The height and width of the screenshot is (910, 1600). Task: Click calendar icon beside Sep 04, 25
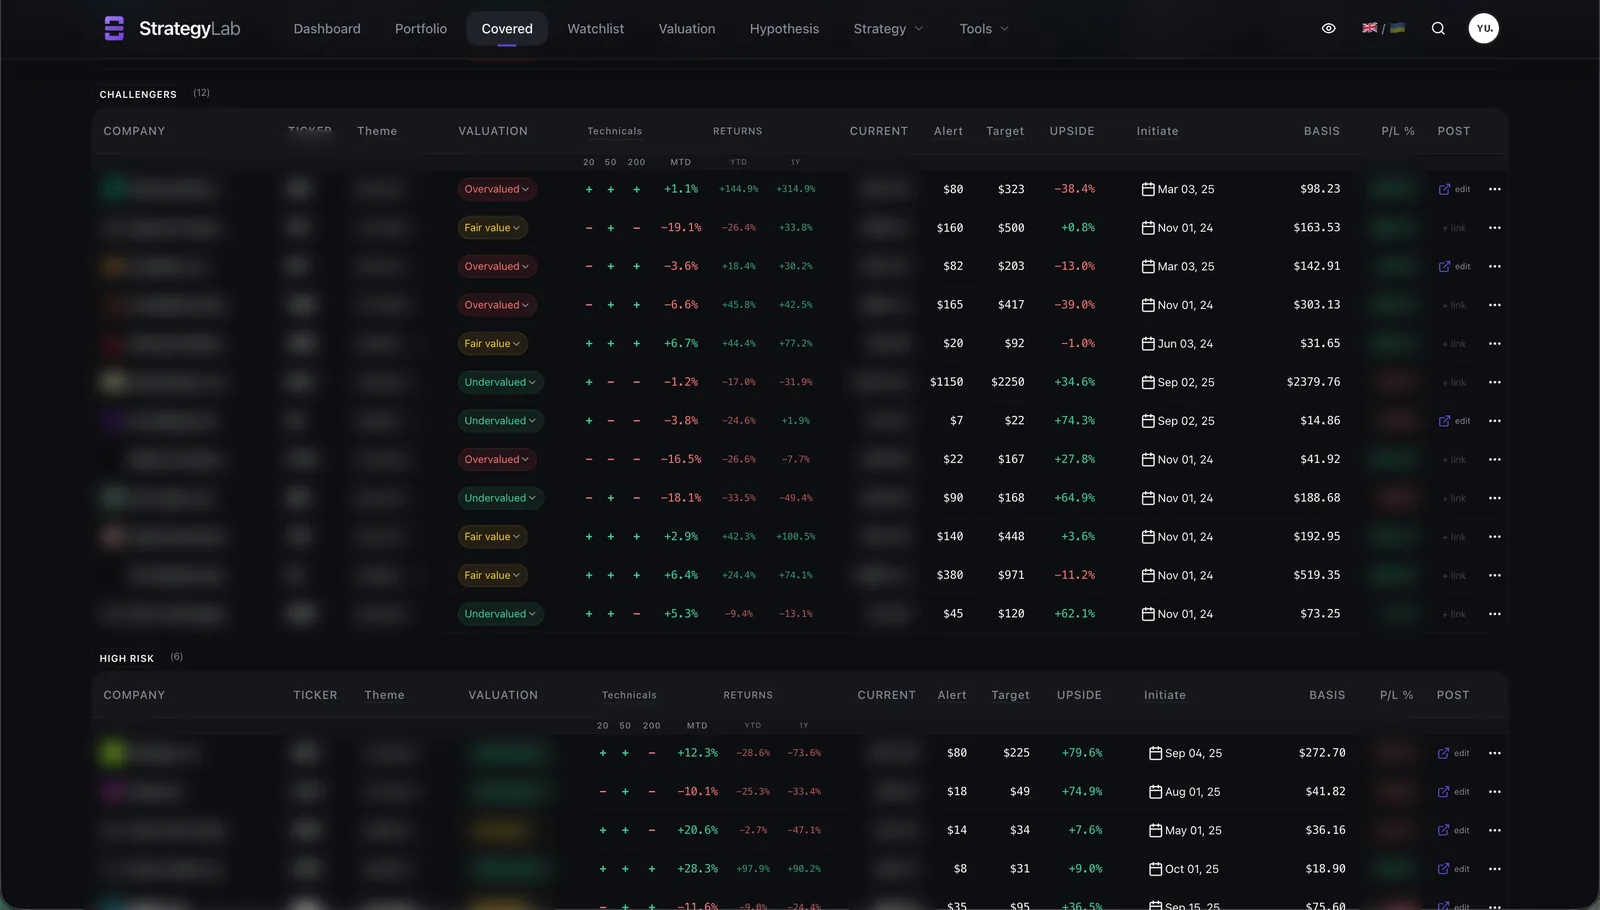click(1155, 753)
